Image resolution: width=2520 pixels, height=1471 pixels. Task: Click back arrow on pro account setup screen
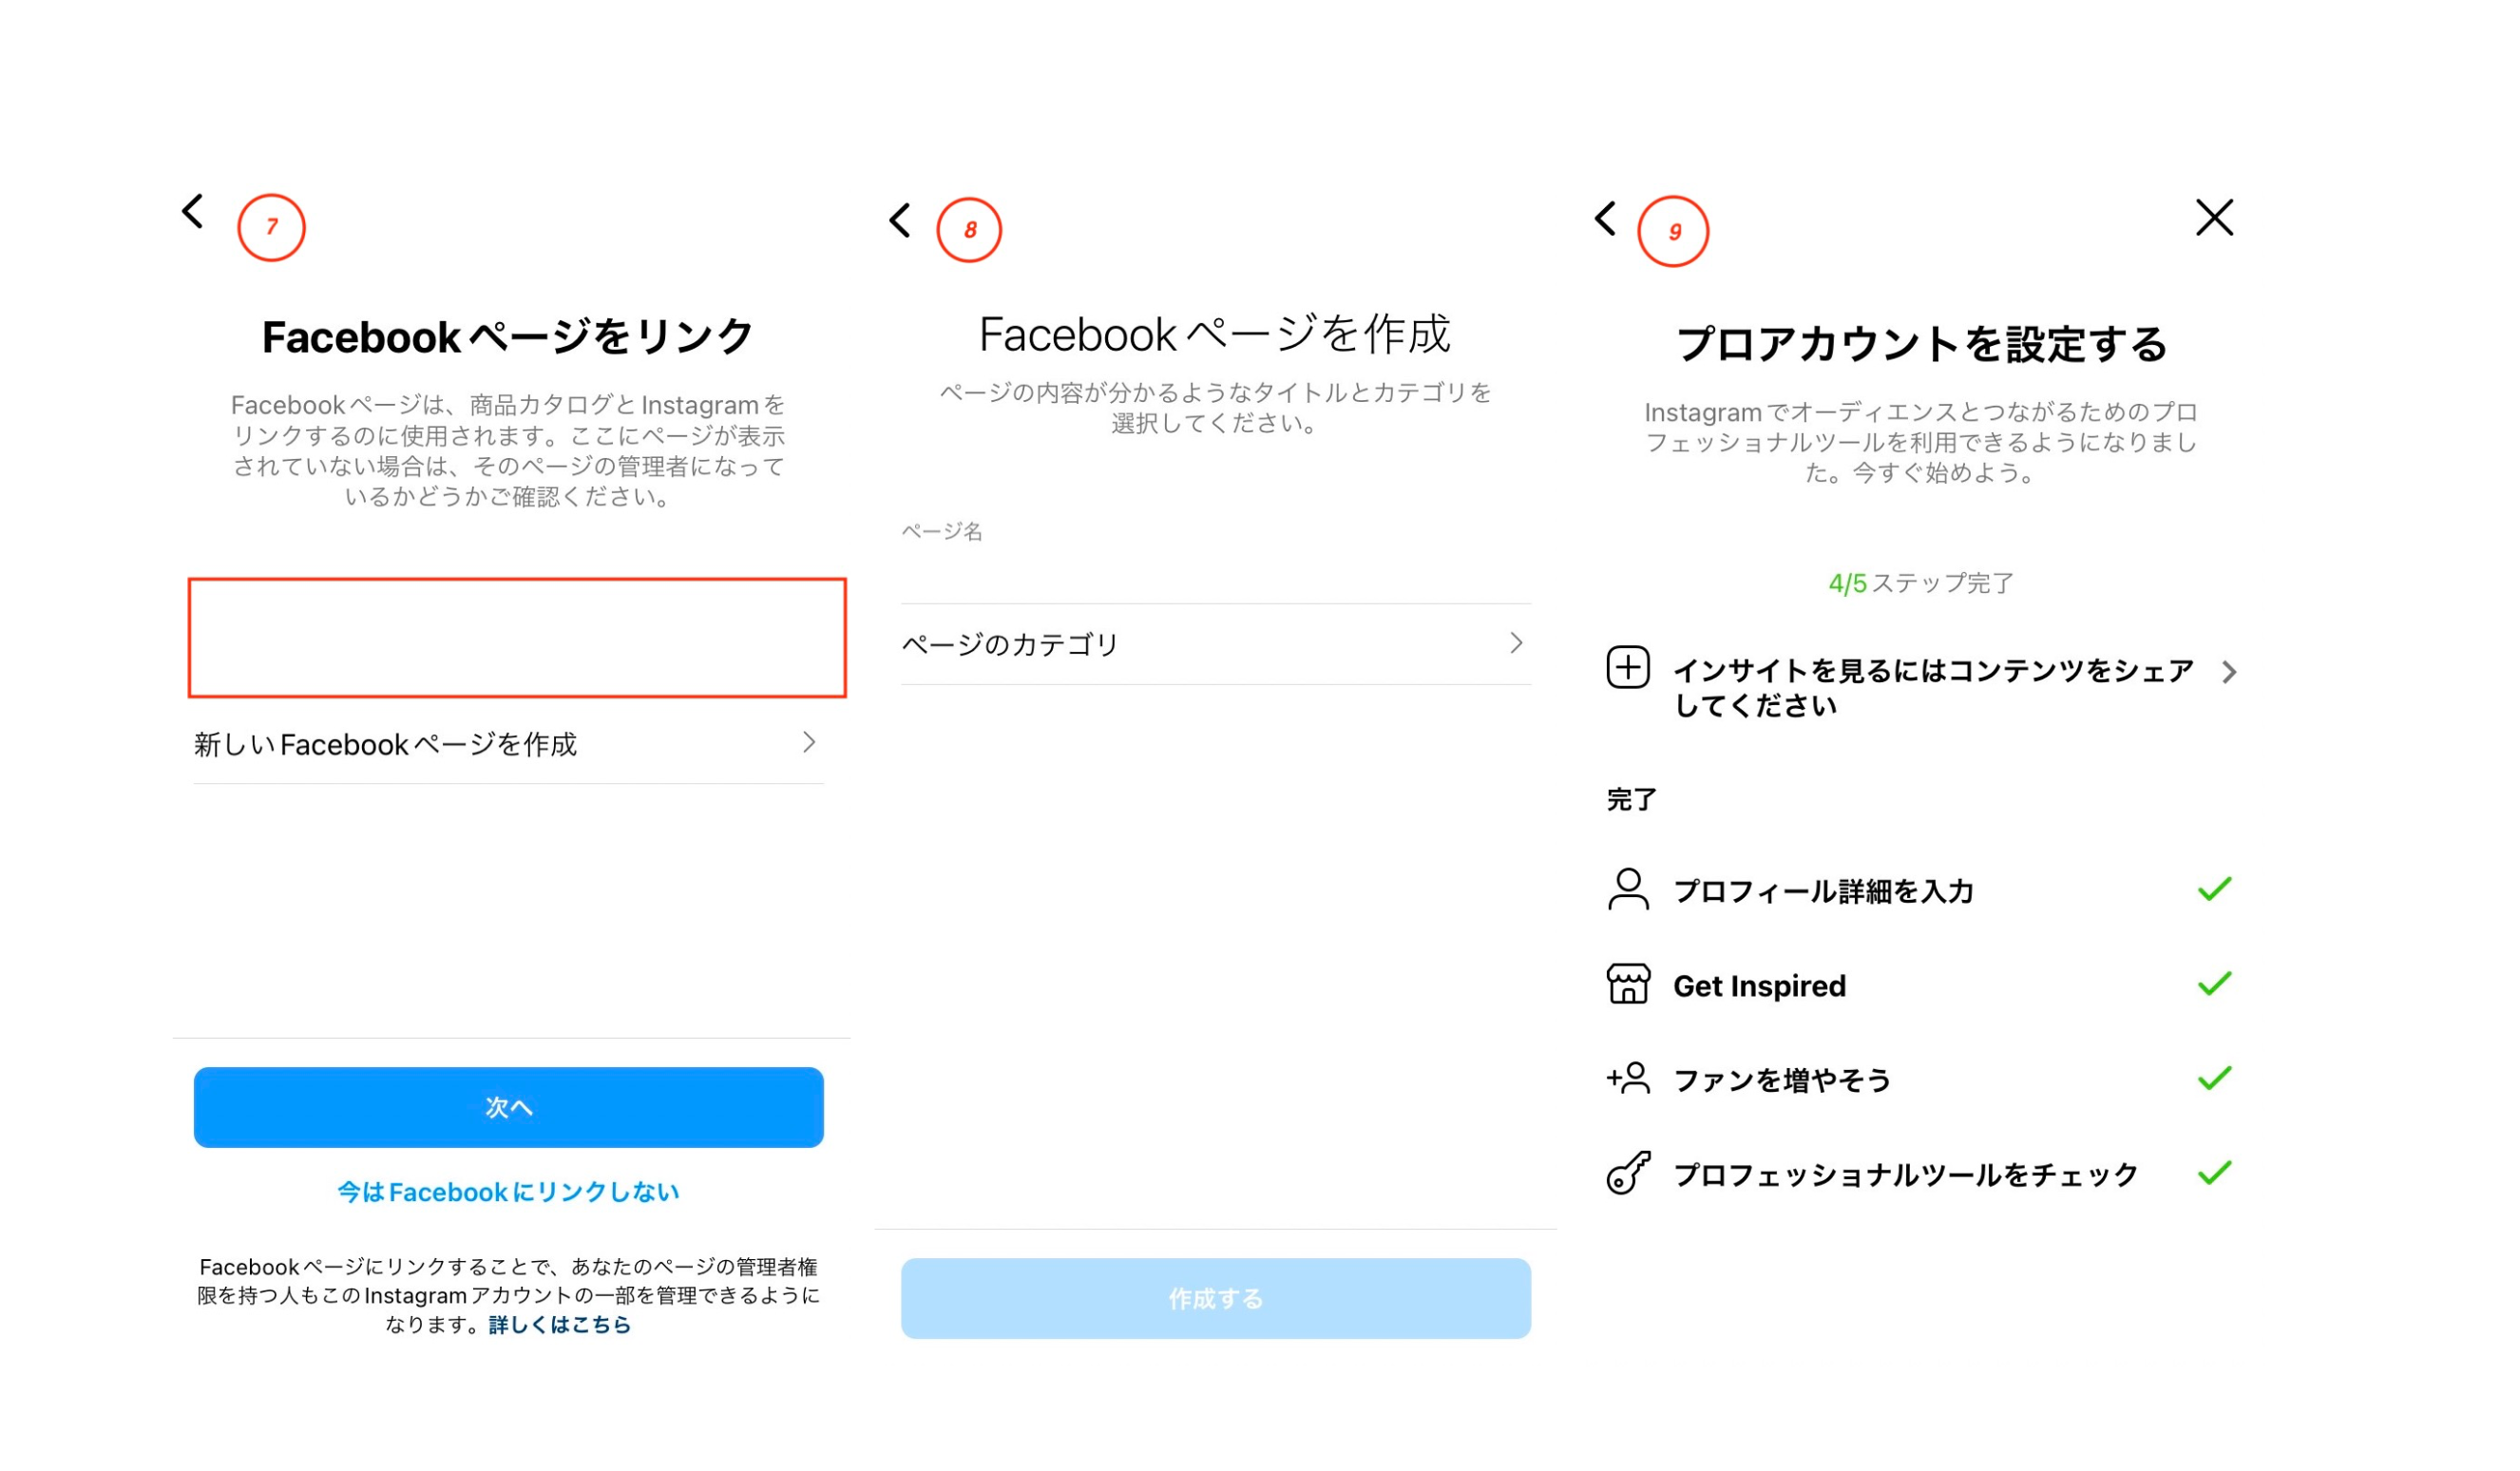click(x=1606, y=218)
